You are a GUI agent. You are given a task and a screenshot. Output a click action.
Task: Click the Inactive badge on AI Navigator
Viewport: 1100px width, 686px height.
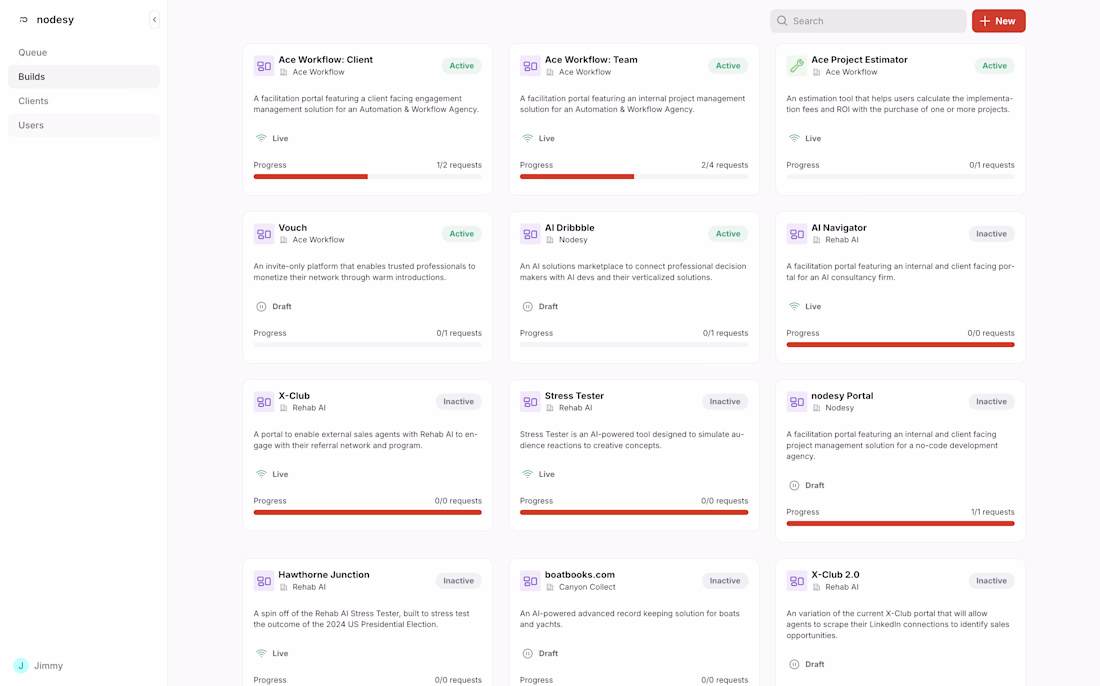click(x=991, y=234)
